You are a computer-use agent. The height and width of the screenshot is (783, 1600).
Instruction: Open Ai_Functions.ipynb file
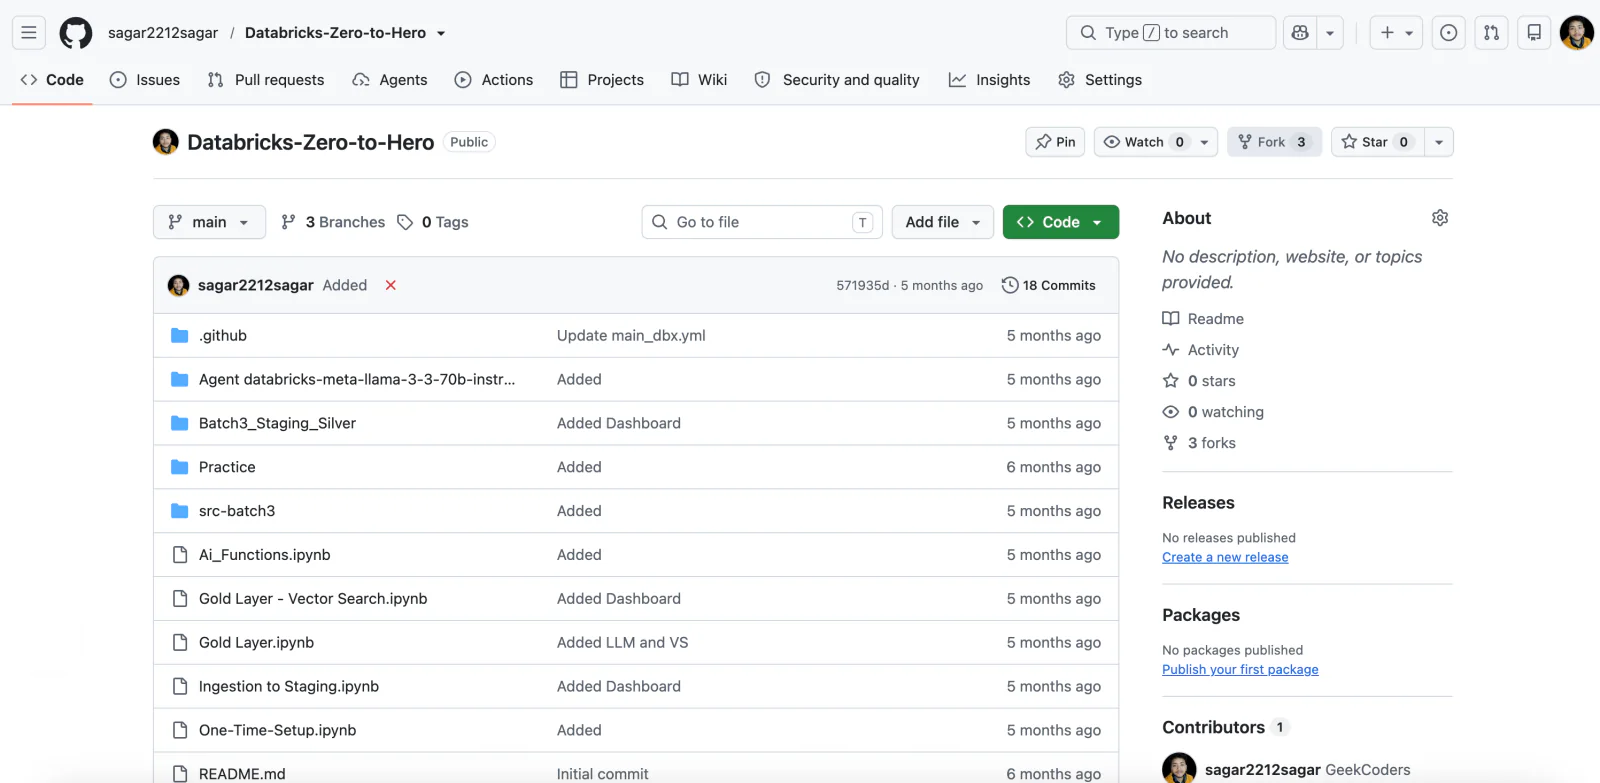[264, 555]
